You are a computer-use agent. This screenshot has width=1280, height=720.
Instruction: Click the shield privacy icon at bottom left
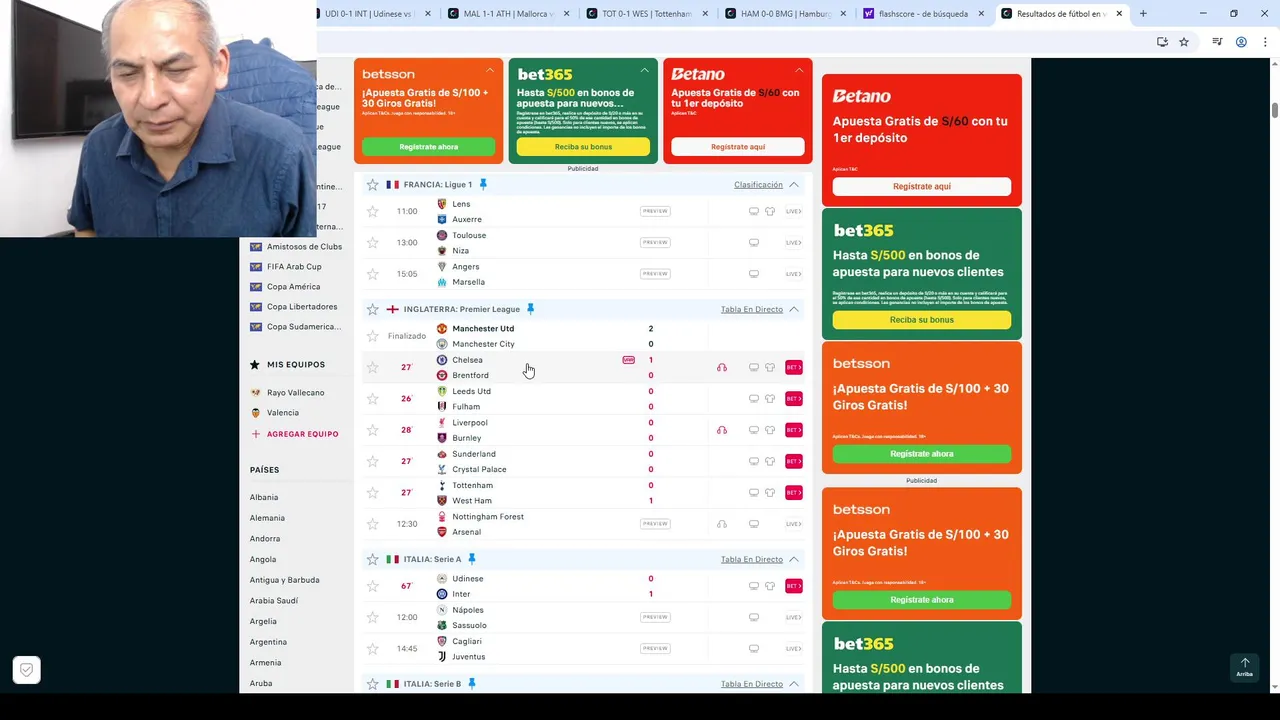[x=27, y=670]
